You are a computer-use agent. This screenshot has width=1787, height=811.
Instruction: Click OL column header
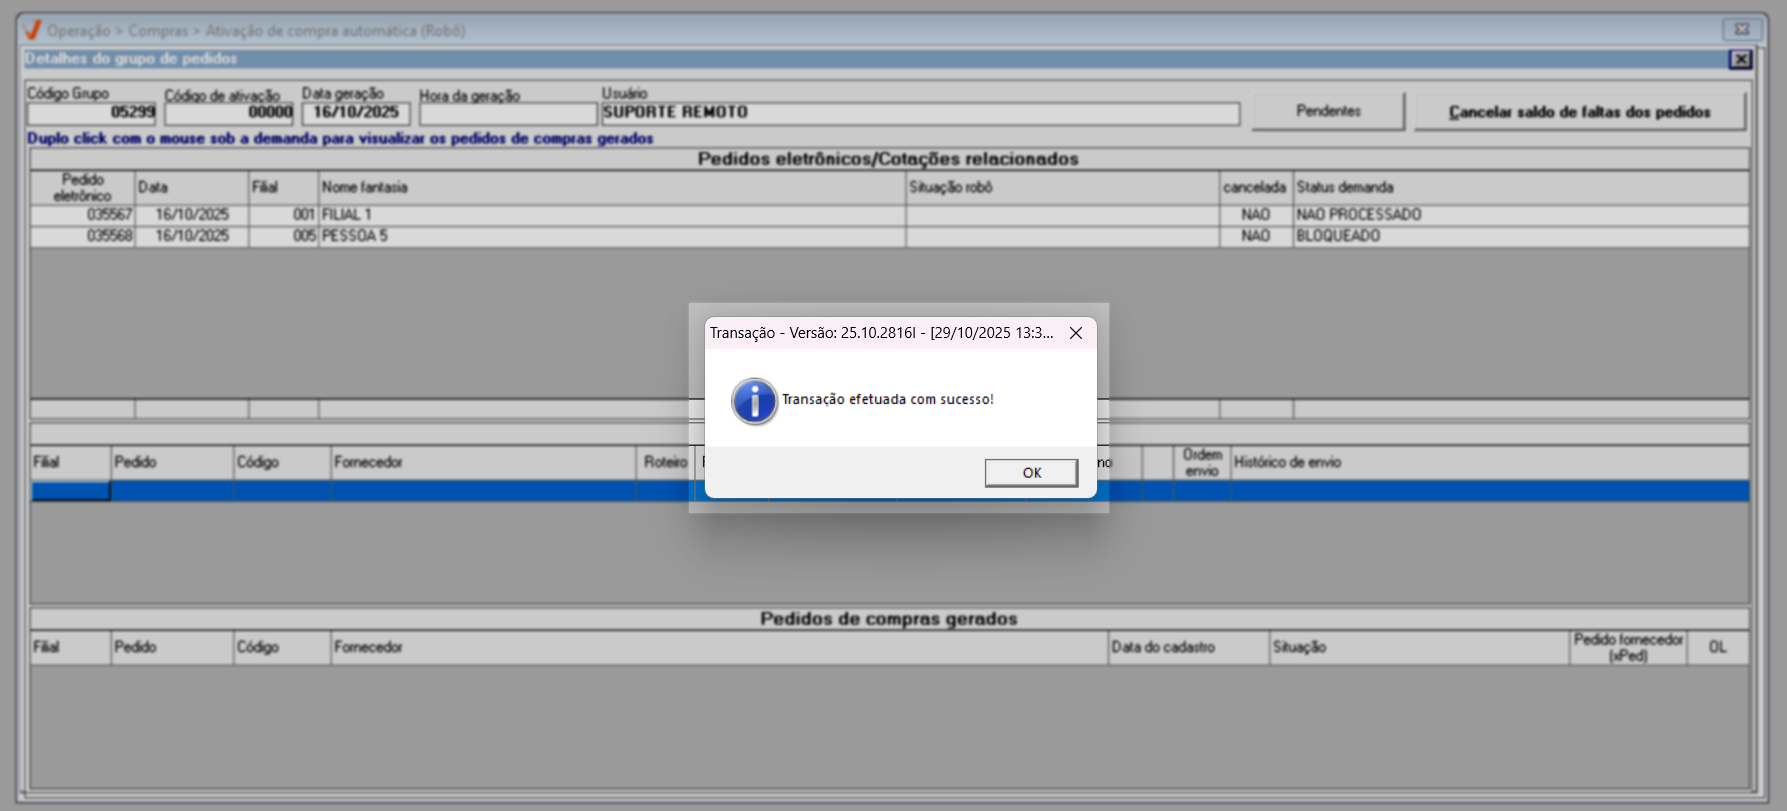coord(1718,647)
